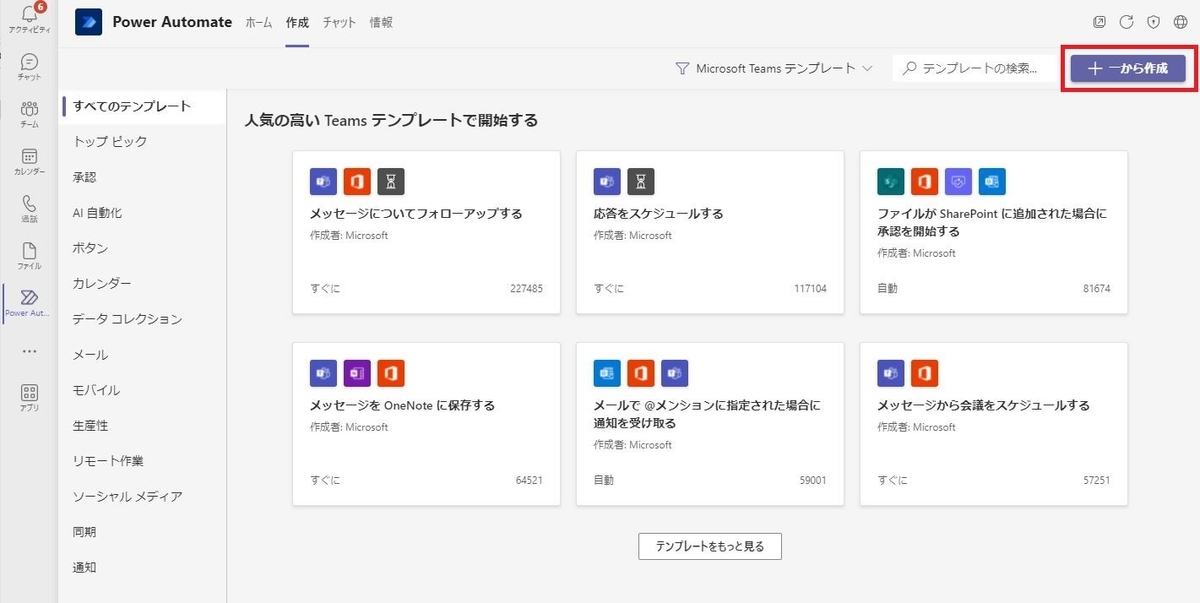The image size is (1200, 603).
Task: Click the テンプレートの検索 search field
Action: pyautogui.click(x=973, y=69)
